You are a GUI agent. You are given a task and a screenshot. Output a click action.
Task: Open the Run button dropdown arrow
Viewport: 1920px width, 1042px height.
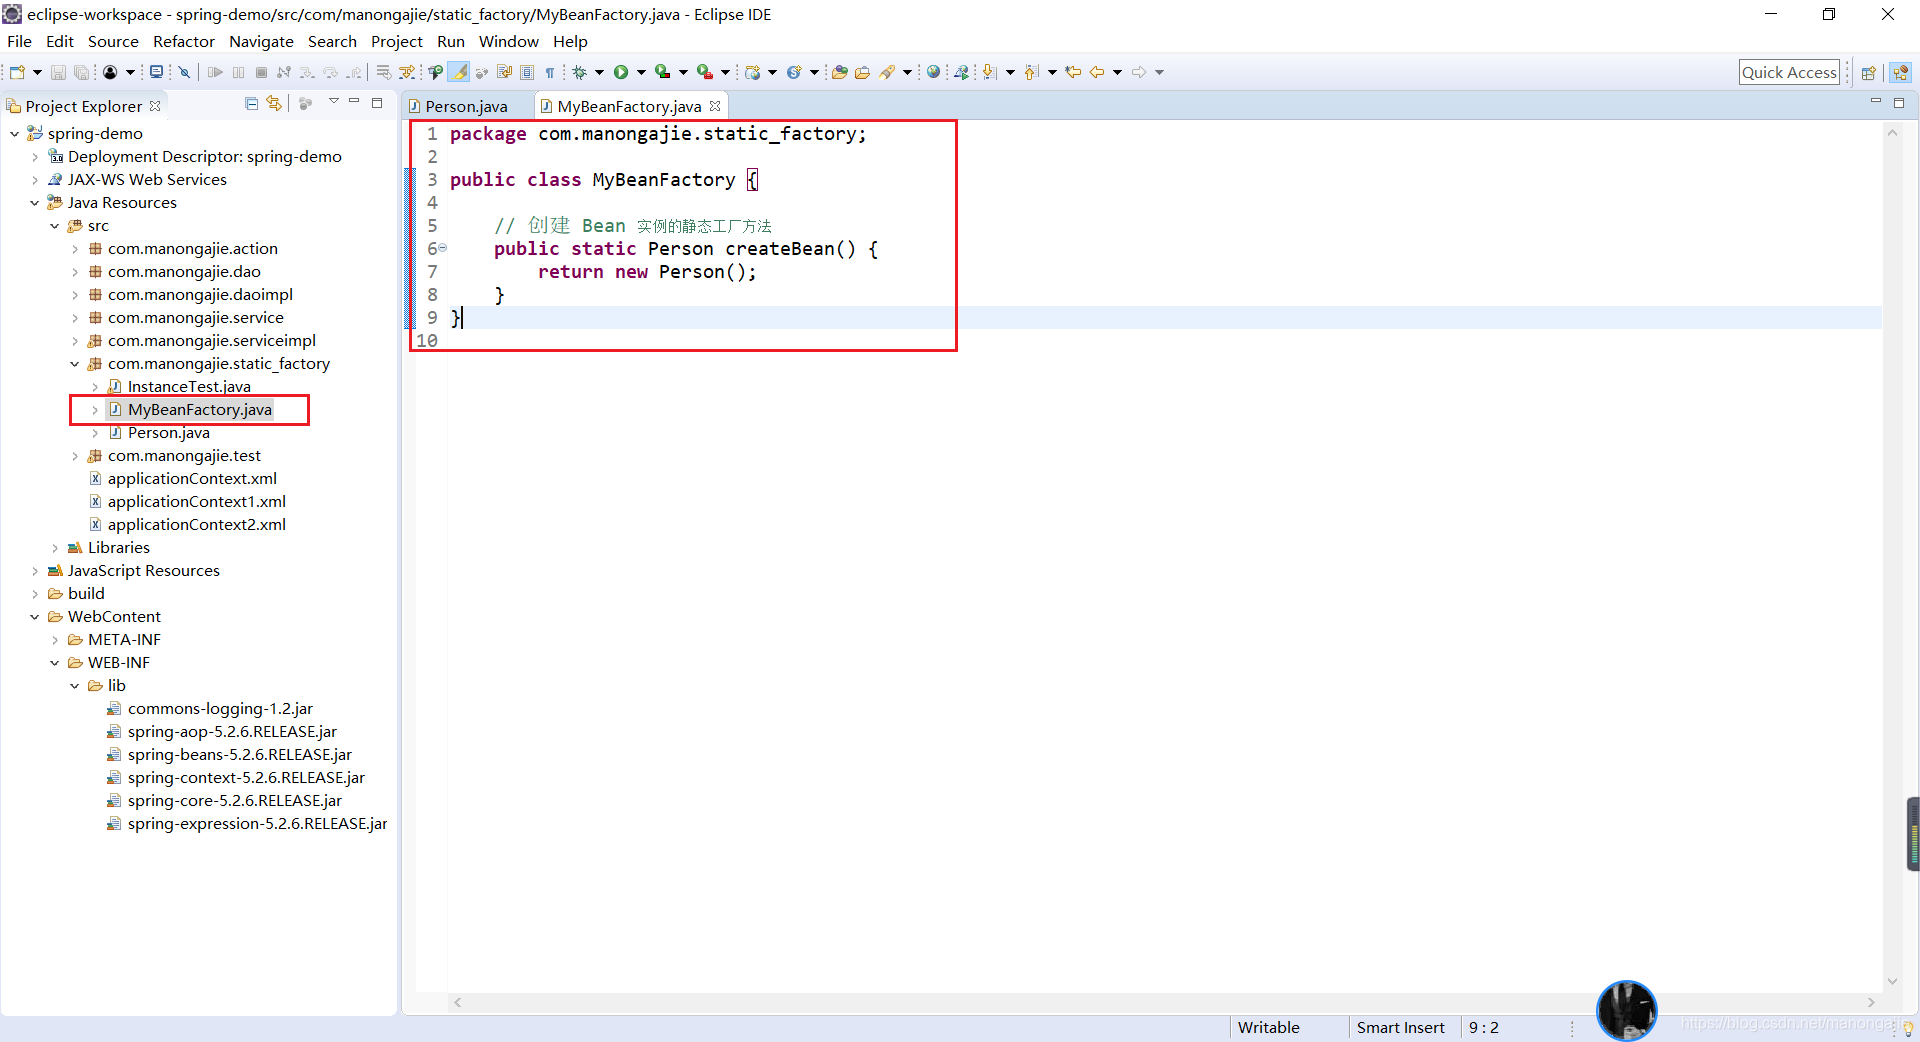pos(641,72)
